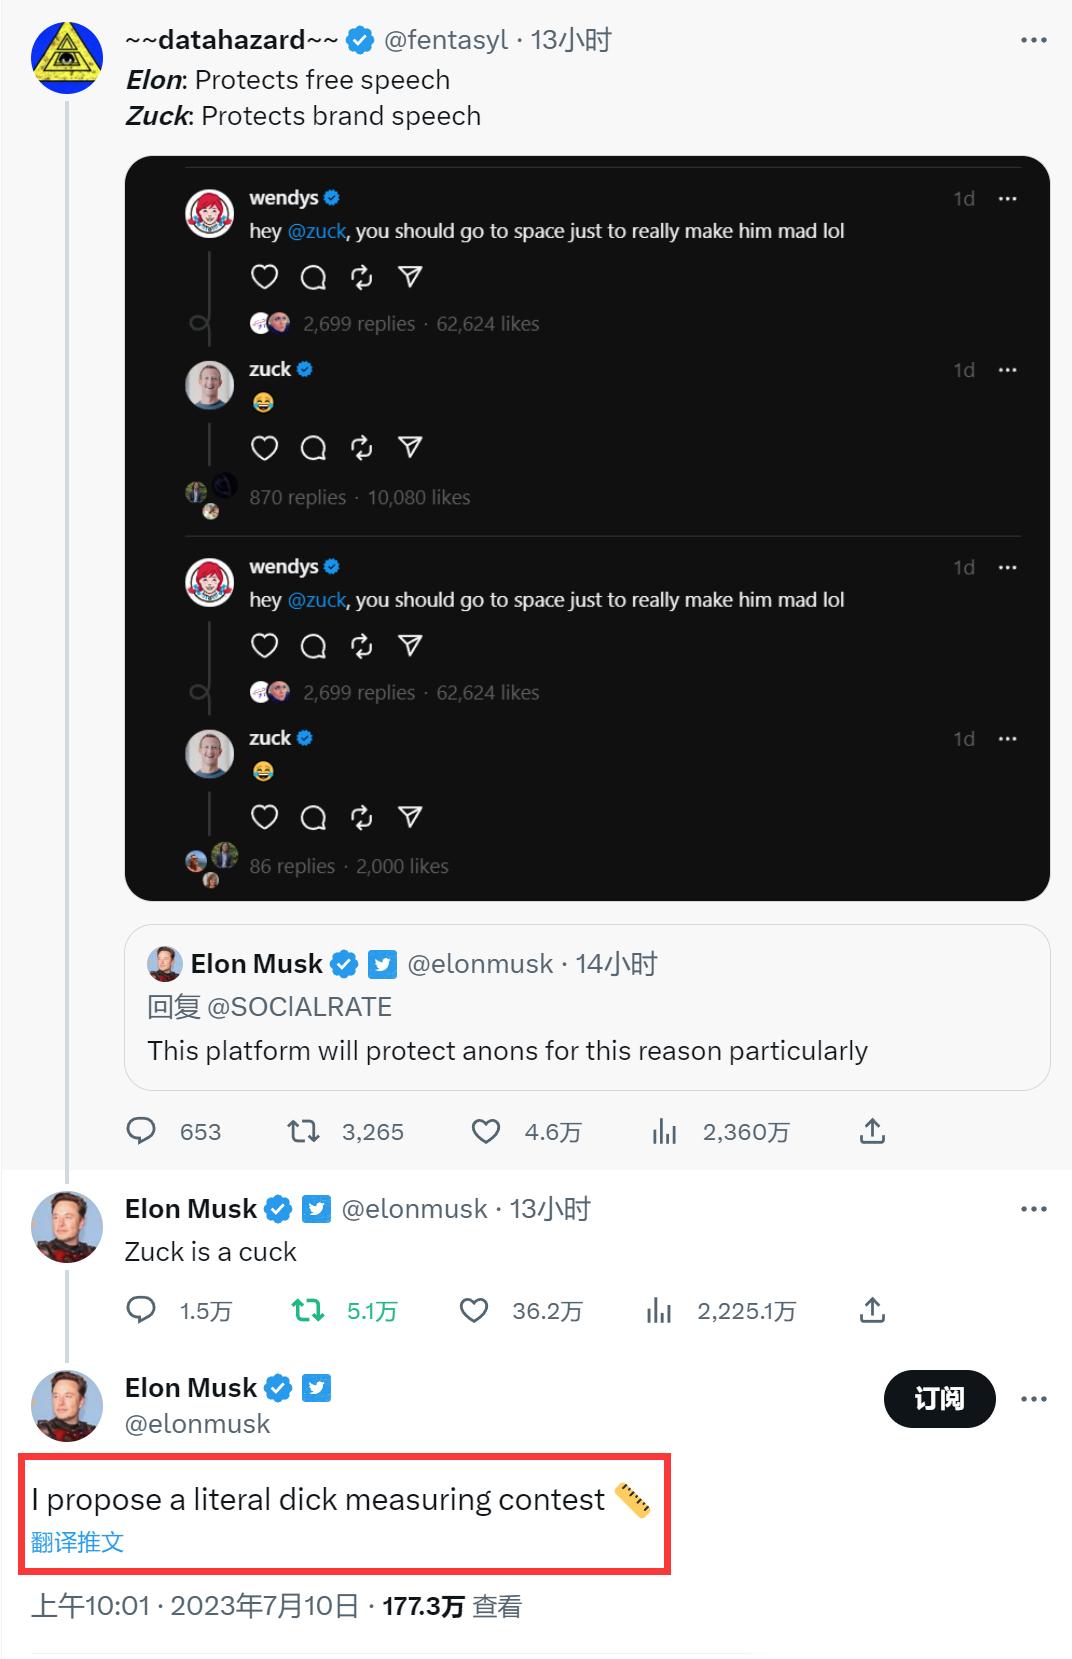Like the "Zuck is a cuck" tweet
Screen dimensions: 1072x1659
pyautogui.click(x=473, y=1310)
